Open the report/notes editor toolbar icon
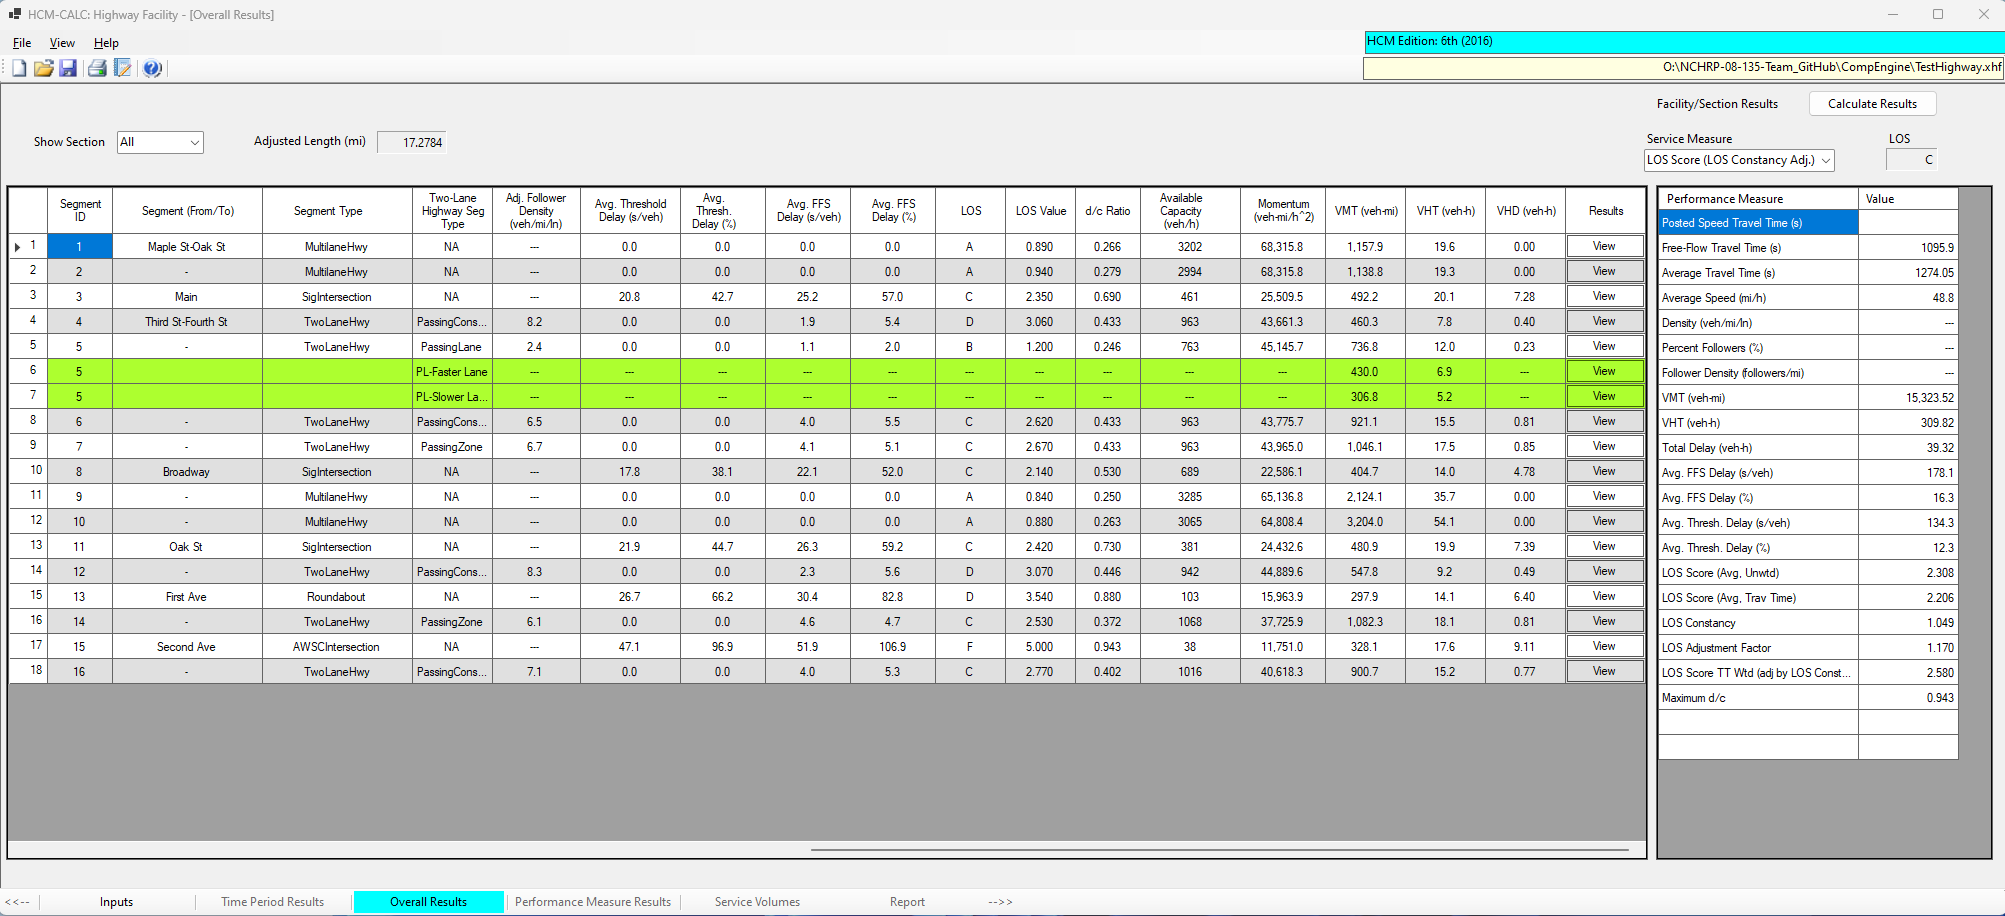 pos(123,67)
